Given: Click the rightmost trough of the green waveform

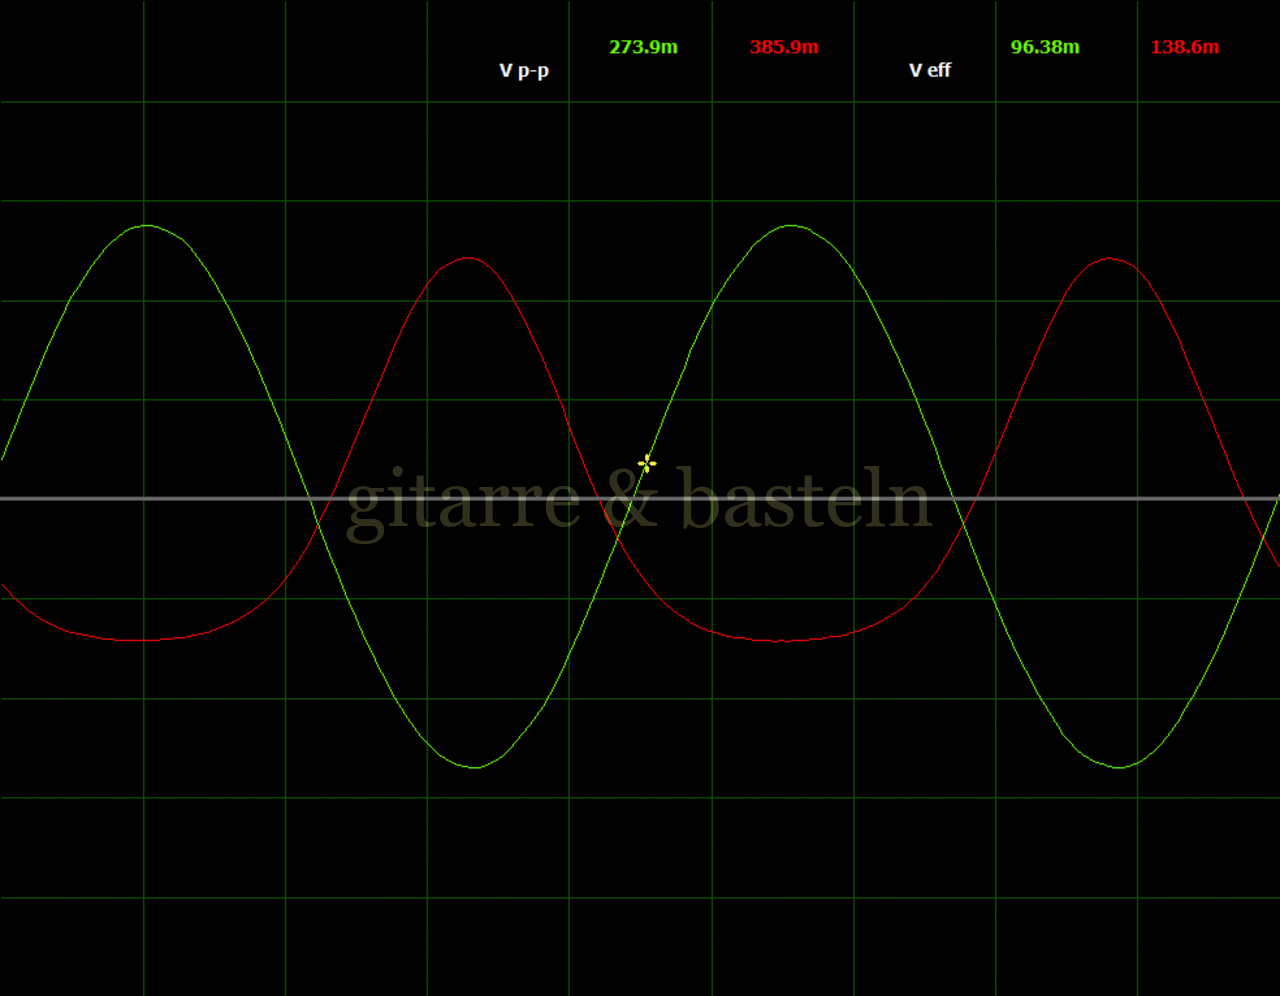Looking at the screenshot, I should pyautogui.click(x=1119, y=767).
